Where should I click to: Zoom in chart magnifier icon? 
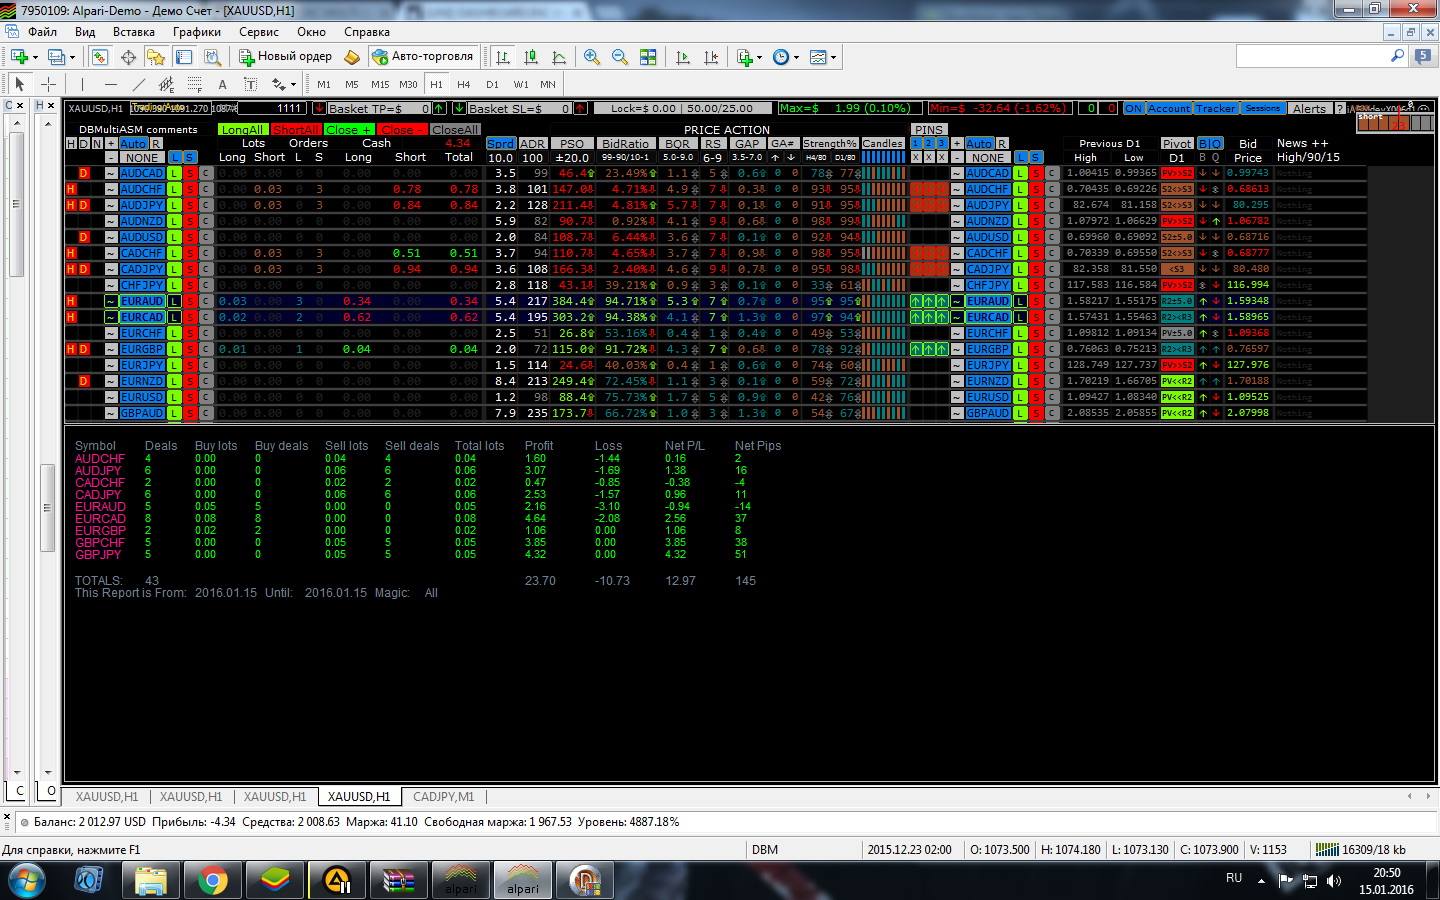point(592,57)
